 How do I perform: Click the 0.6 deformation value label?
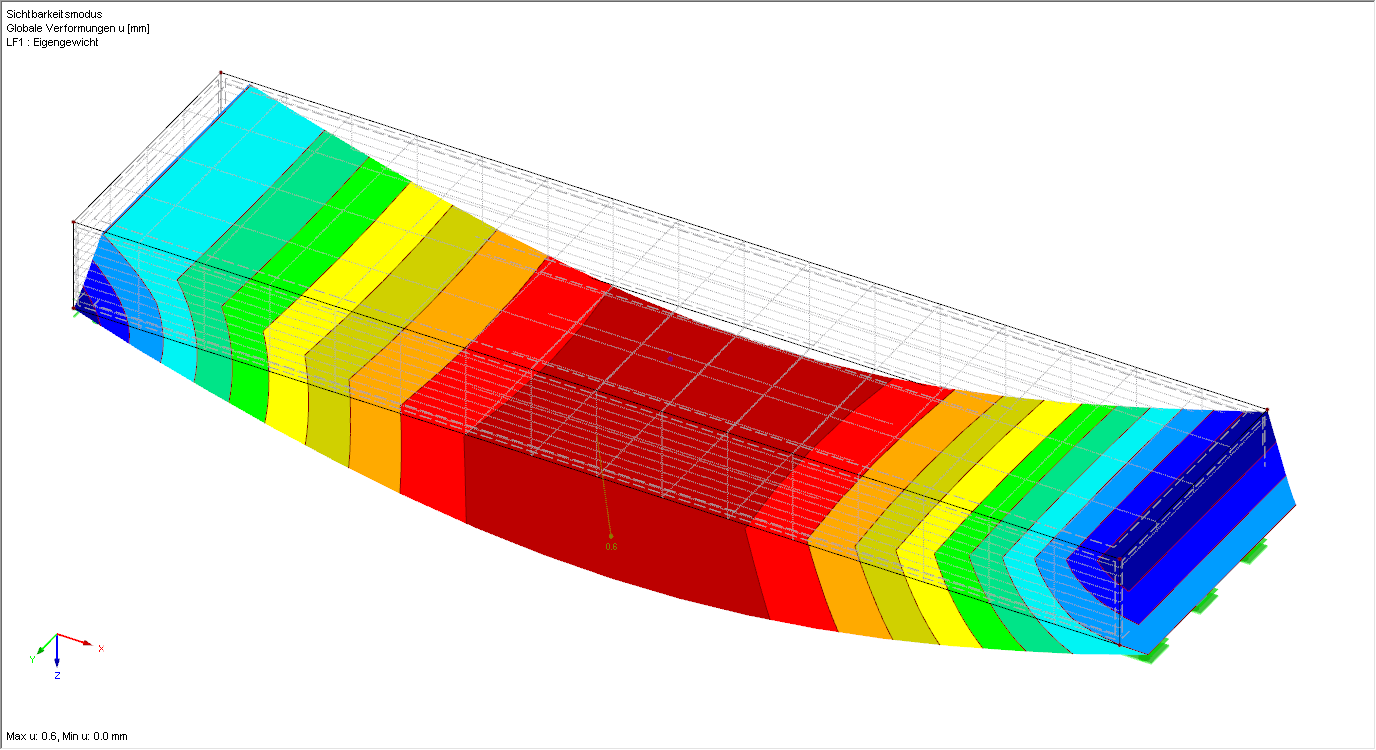pos(612,547)
